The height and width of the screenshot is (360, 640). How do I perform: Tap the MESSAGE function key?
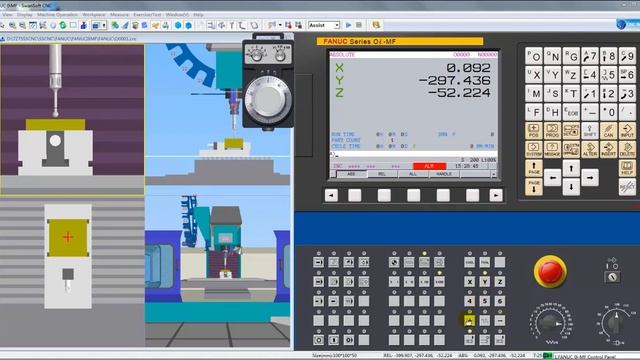[x=552, y=149]
